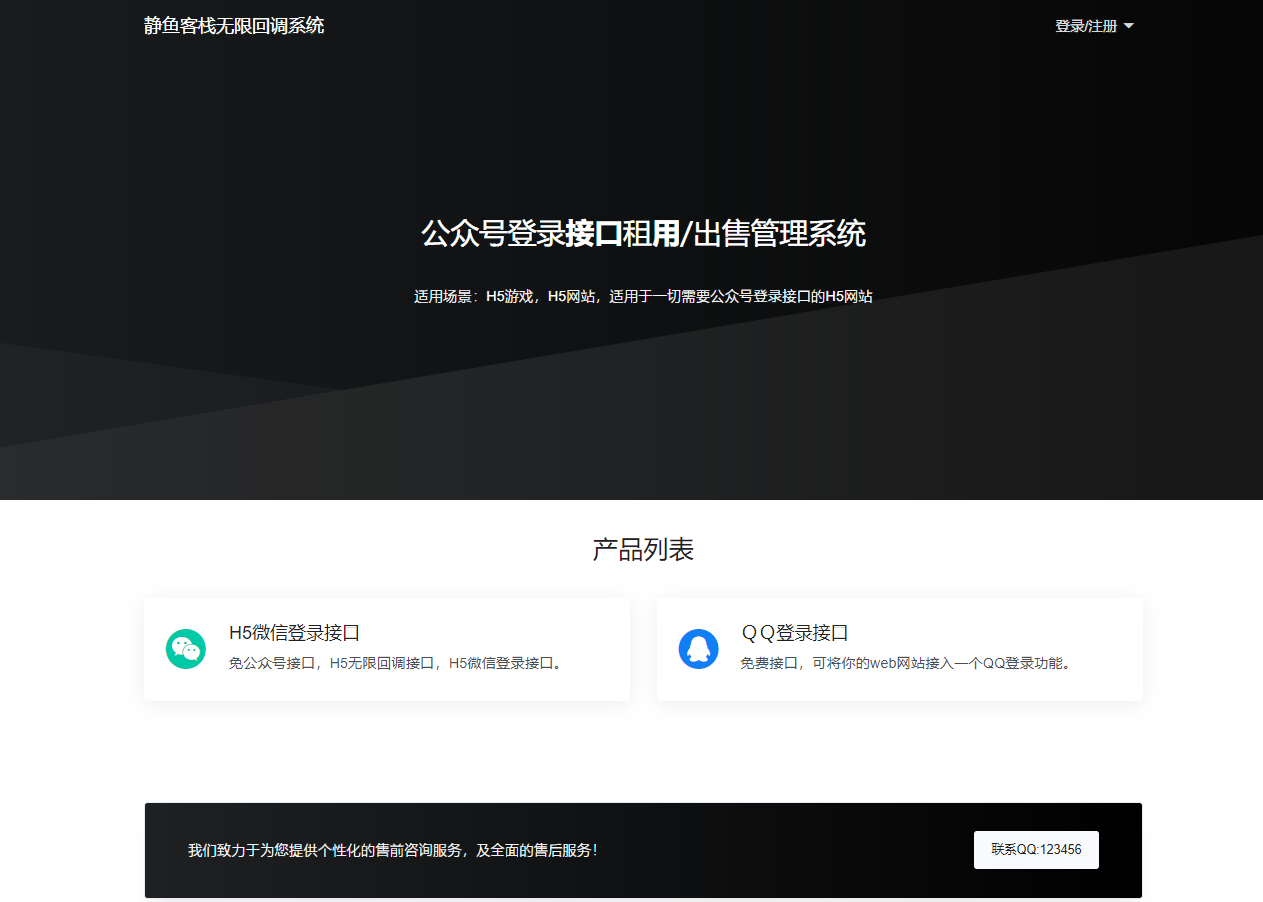Viewport: 1263px width, 902px height.
Task: Open the 登录/注册 dropdown menu
Action: tap(1086, 26)
